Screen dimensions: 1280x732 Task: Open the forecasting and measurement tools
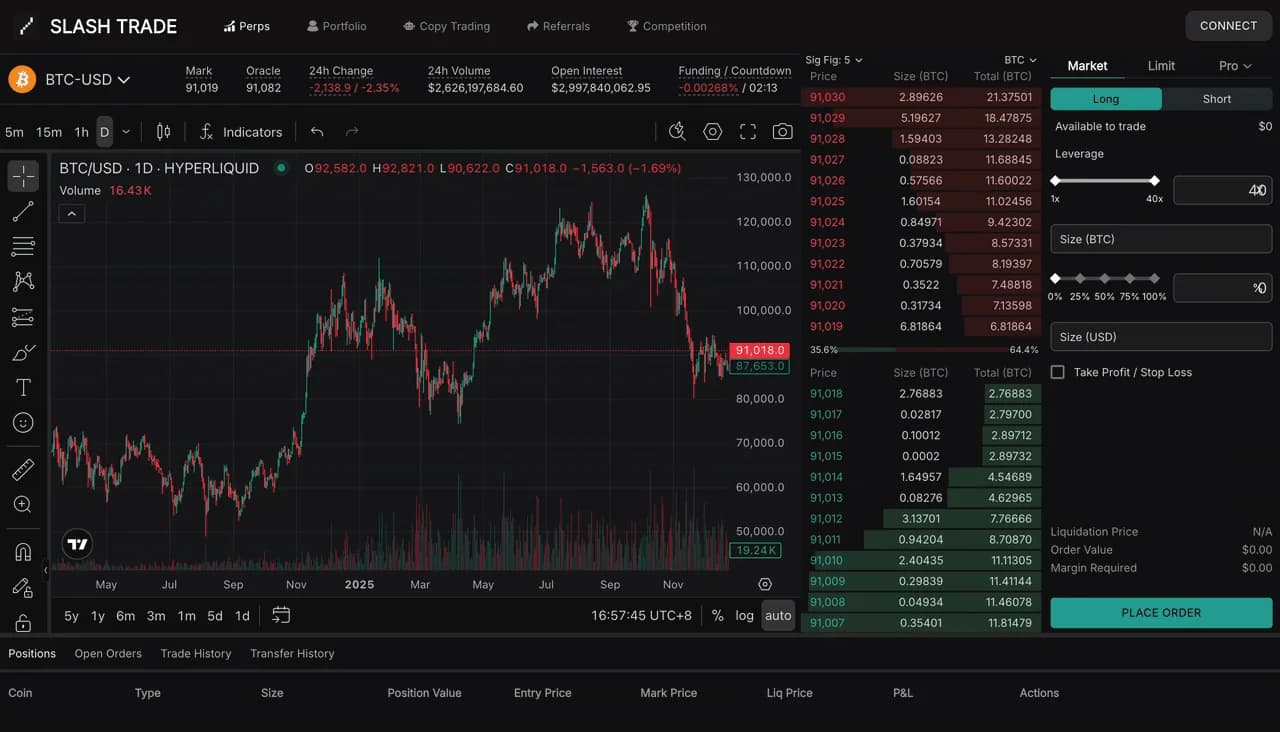(23, 317)
